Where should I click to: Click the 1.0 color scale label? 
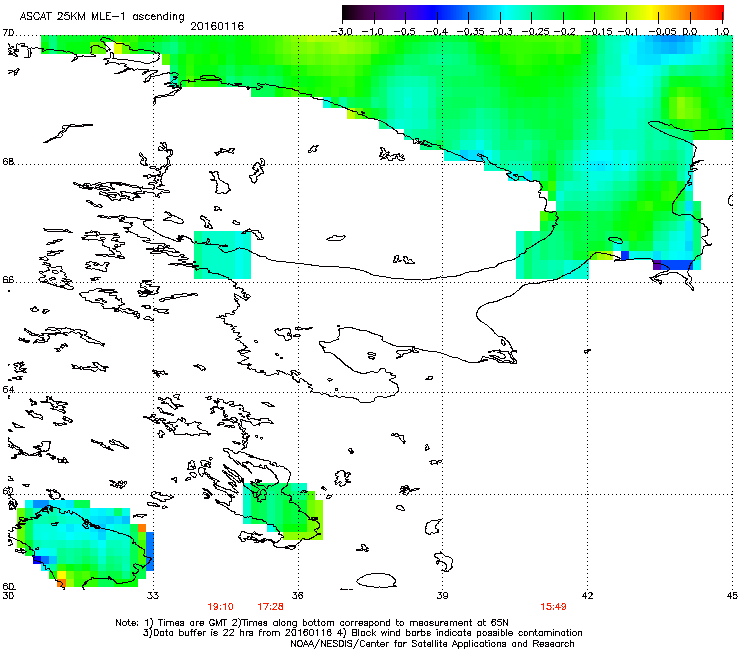[x=722, y=32]
